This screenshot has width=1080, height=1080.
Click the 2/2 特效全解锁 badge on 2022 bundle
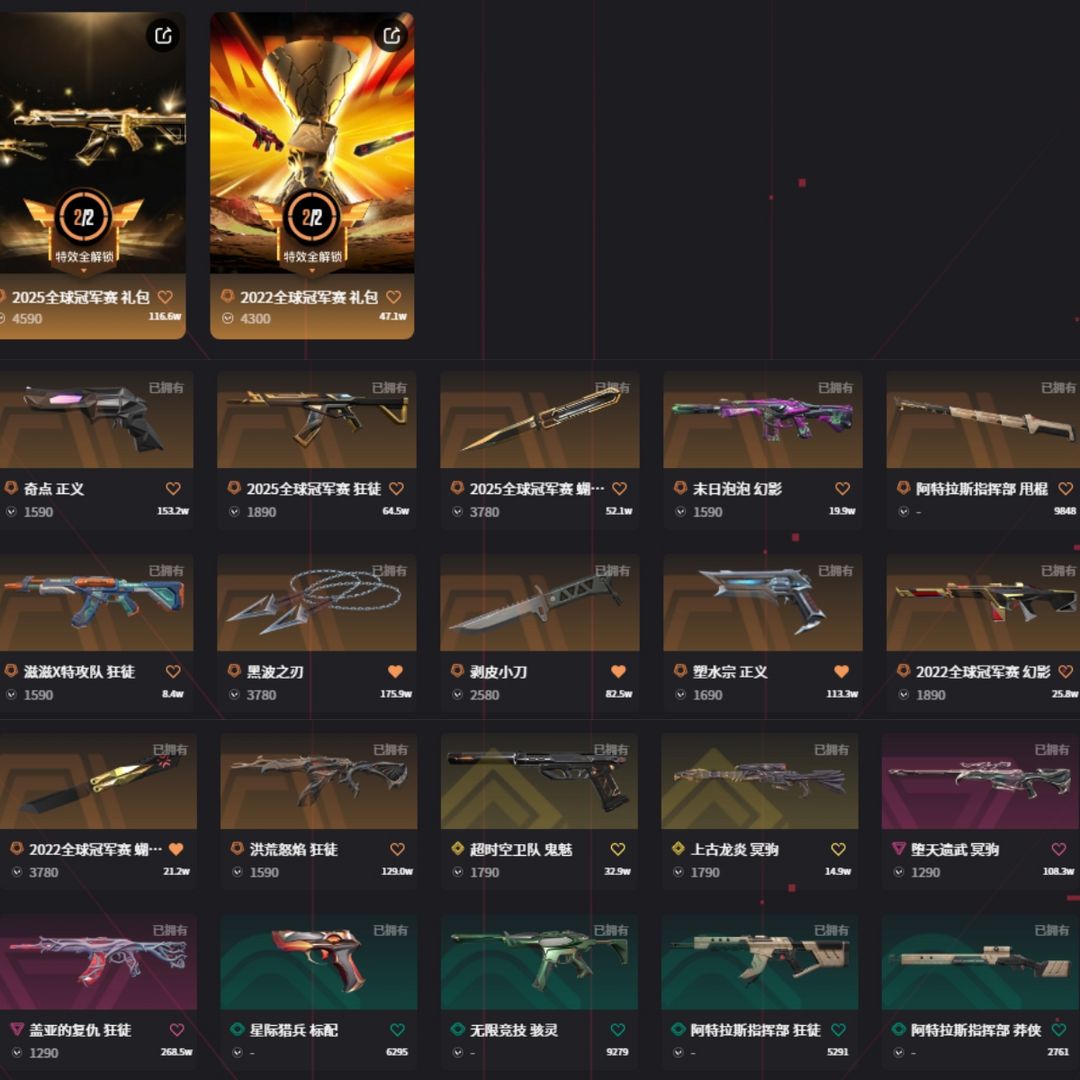click(312, 227)
